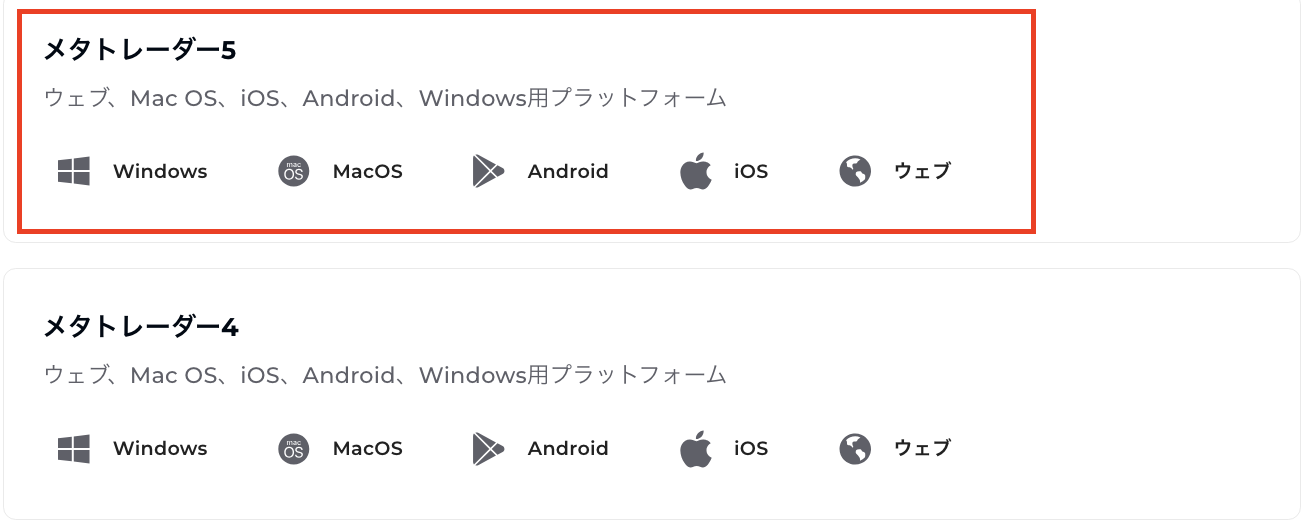Open the ウェブ text link for メタトレーダー5
The image size is (1304, 524).
(x=922, y=171)
